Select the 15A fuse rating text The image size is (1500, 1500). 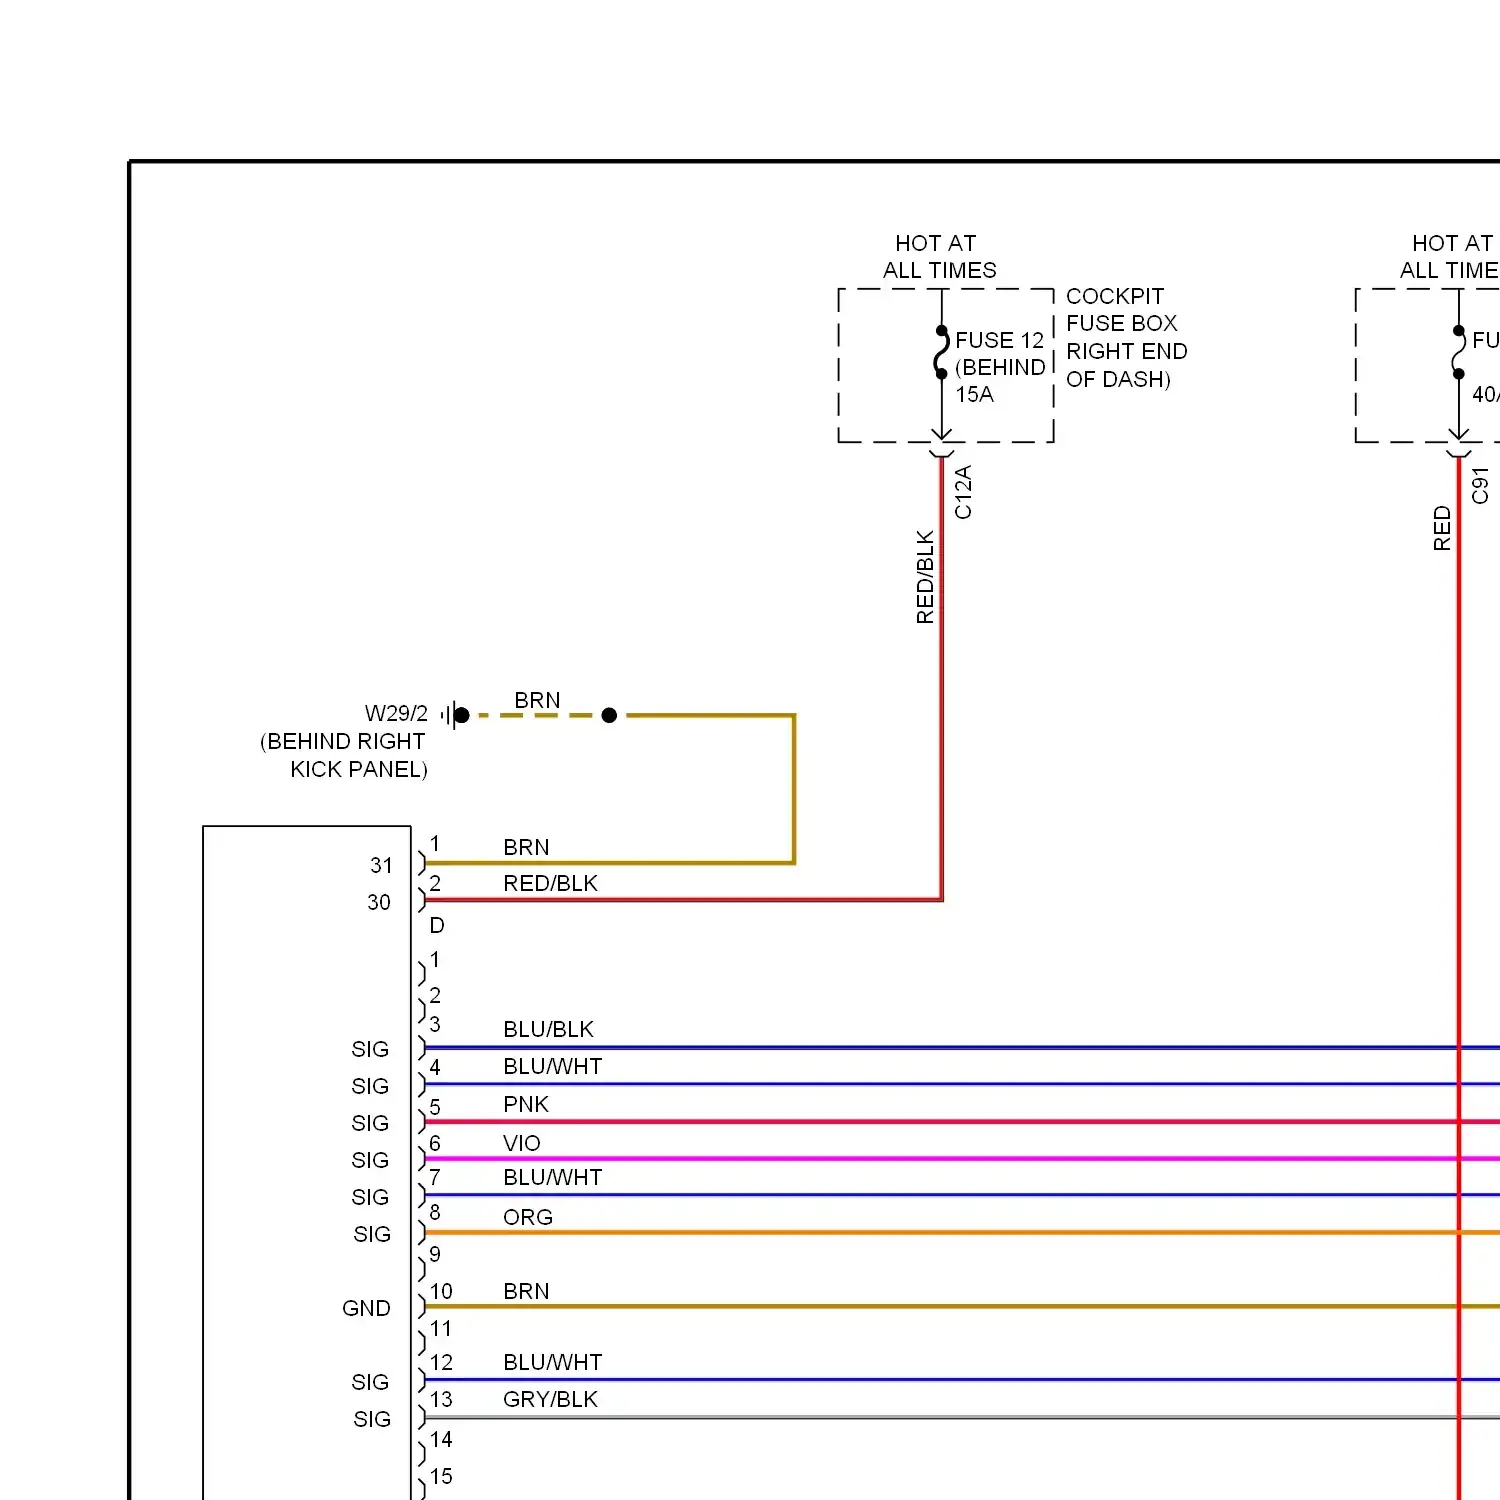pyautogui.click(x=974, y=394)
